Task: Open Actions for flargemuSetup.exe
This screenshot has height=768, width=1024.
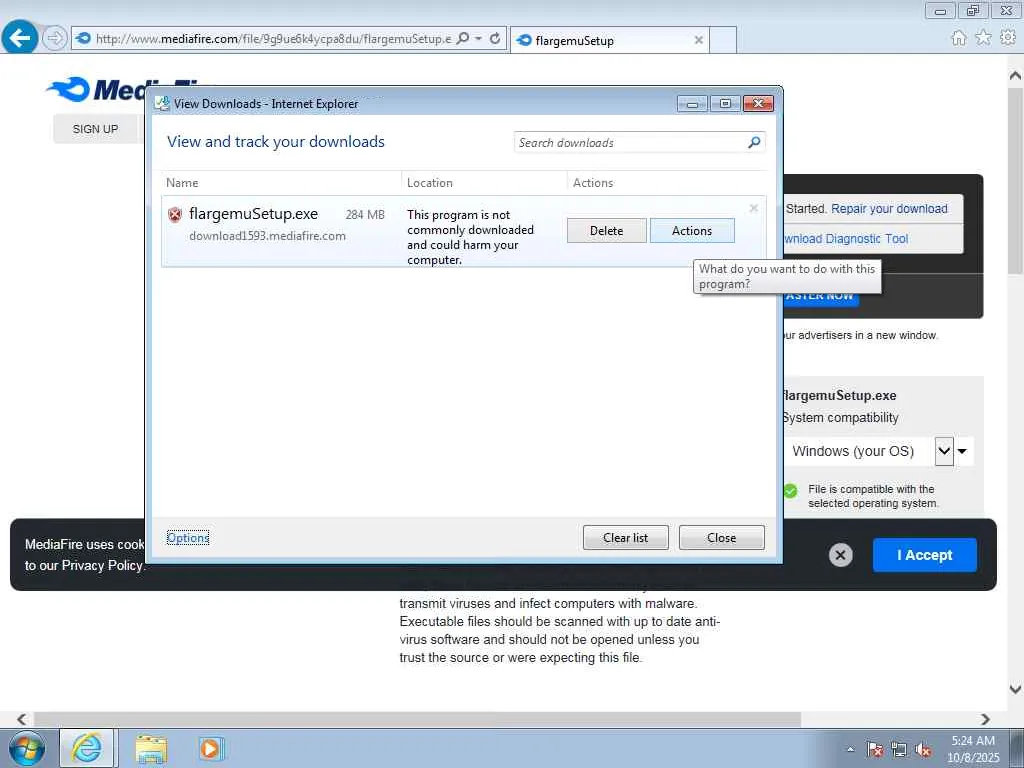Action: click(x=692, y=231)
